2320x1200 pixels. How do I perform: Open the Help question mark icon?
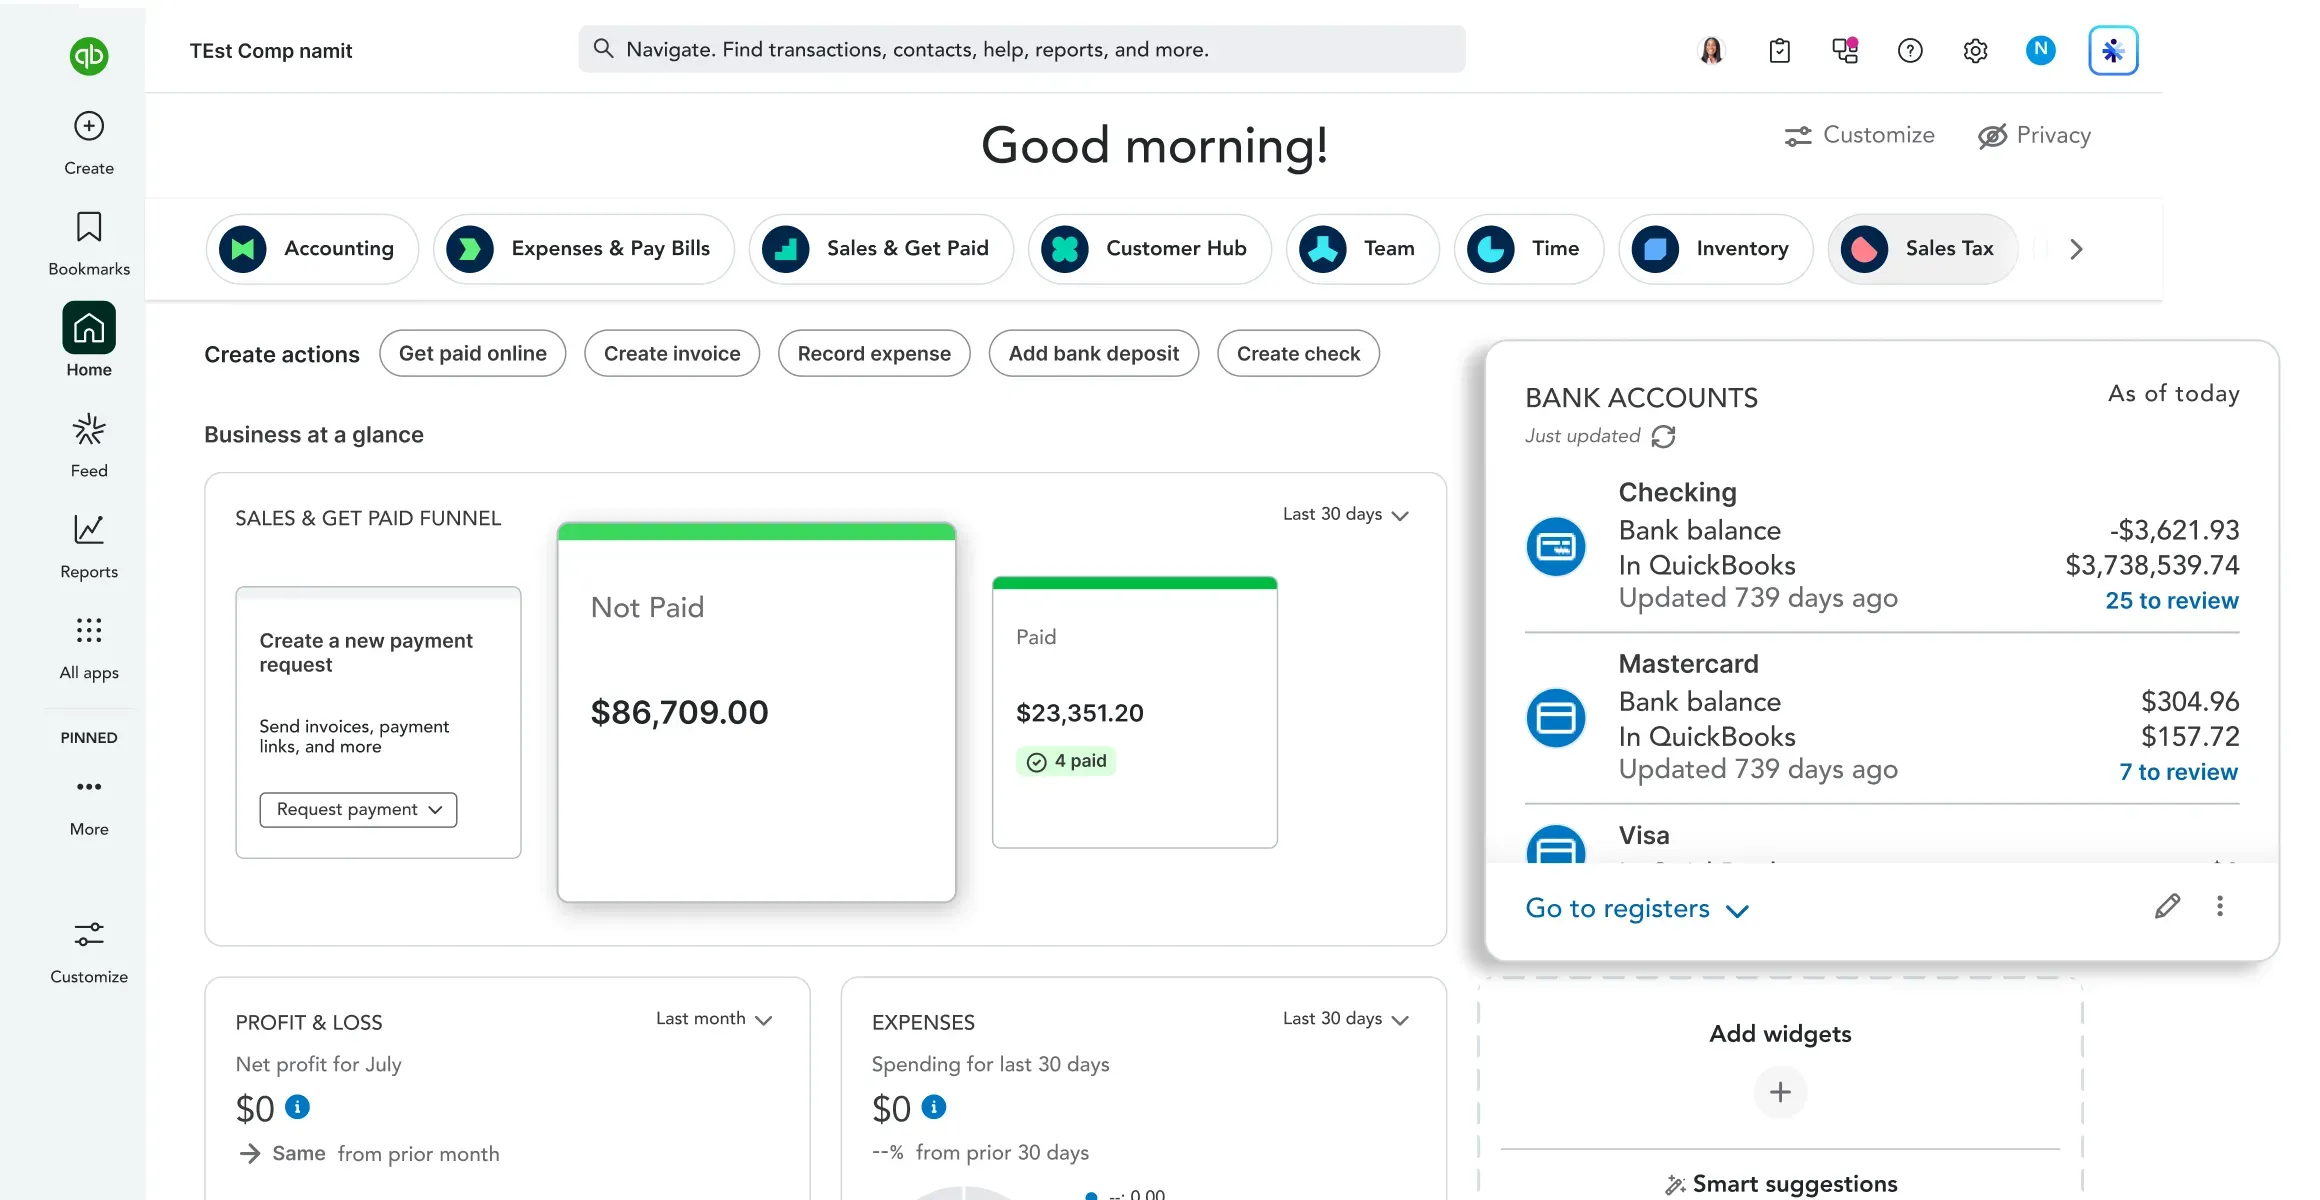tap(1910, 50)
